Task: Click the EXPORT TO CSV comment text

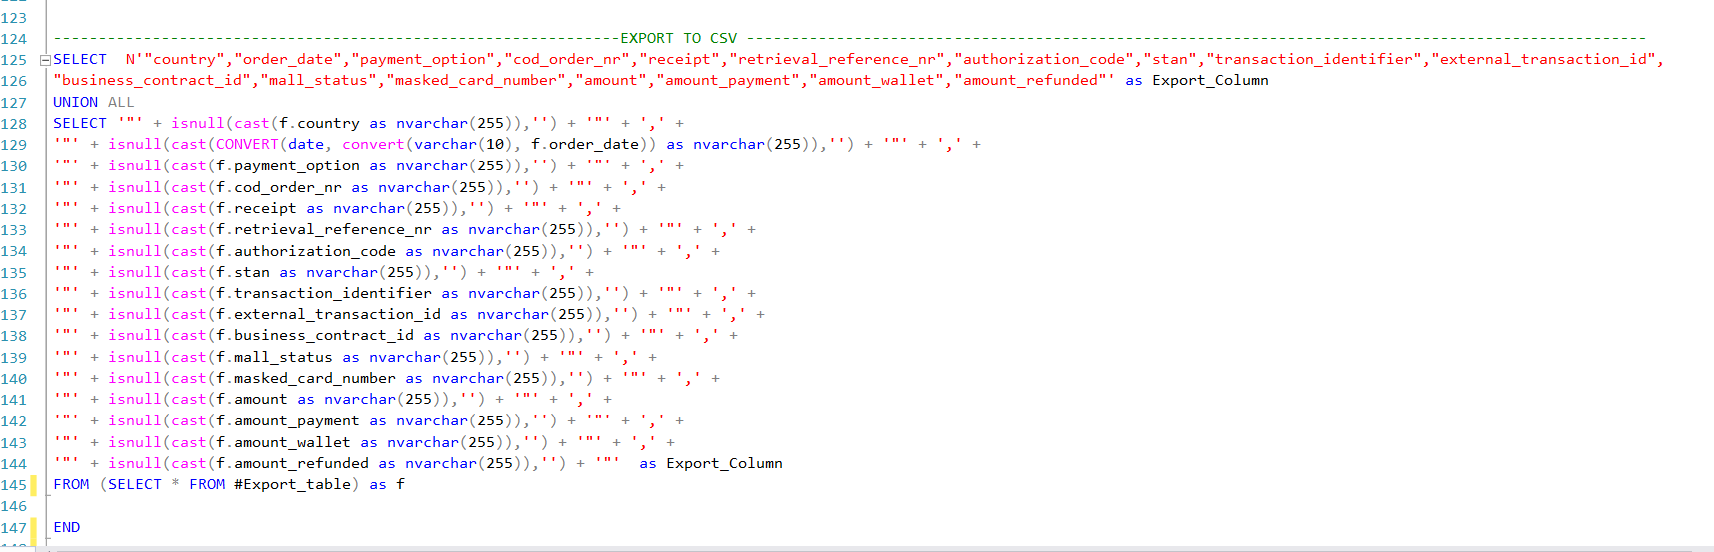Action: coord(678,38)
